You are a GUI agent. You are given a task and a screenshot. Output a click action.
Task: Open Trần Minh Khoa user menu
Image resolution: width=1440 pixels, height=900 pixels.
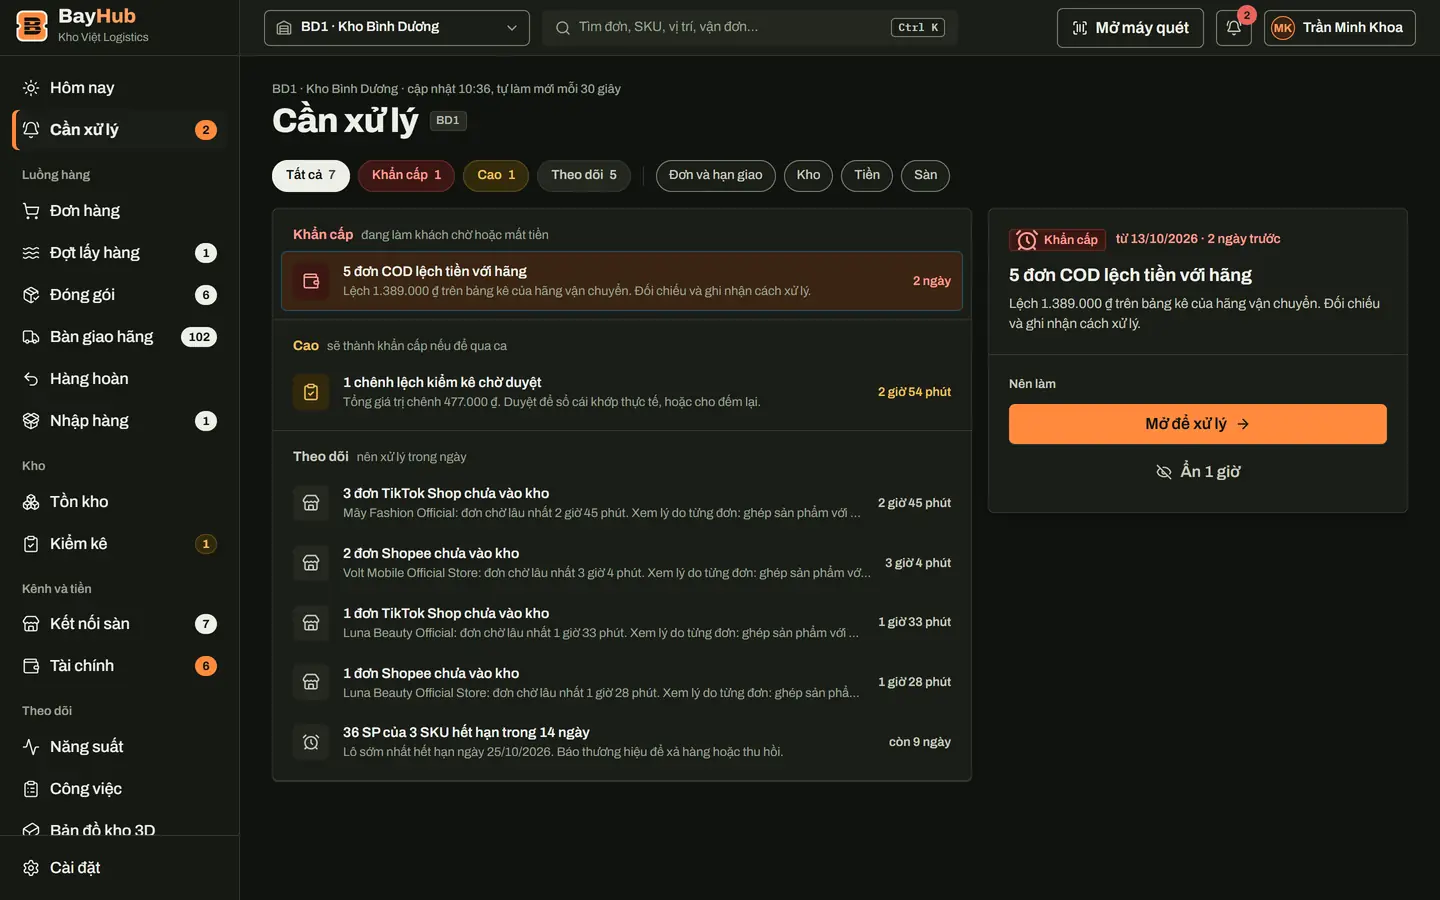[1340, 28]
